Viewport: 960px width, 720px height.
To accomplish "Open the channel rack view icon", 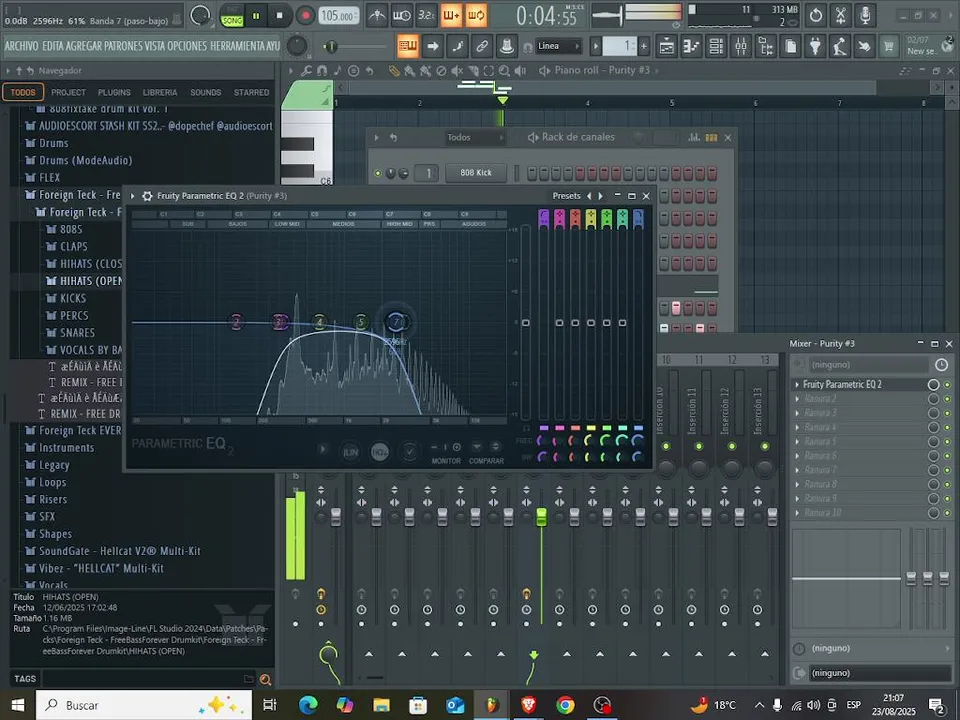I will click(716, 47).
